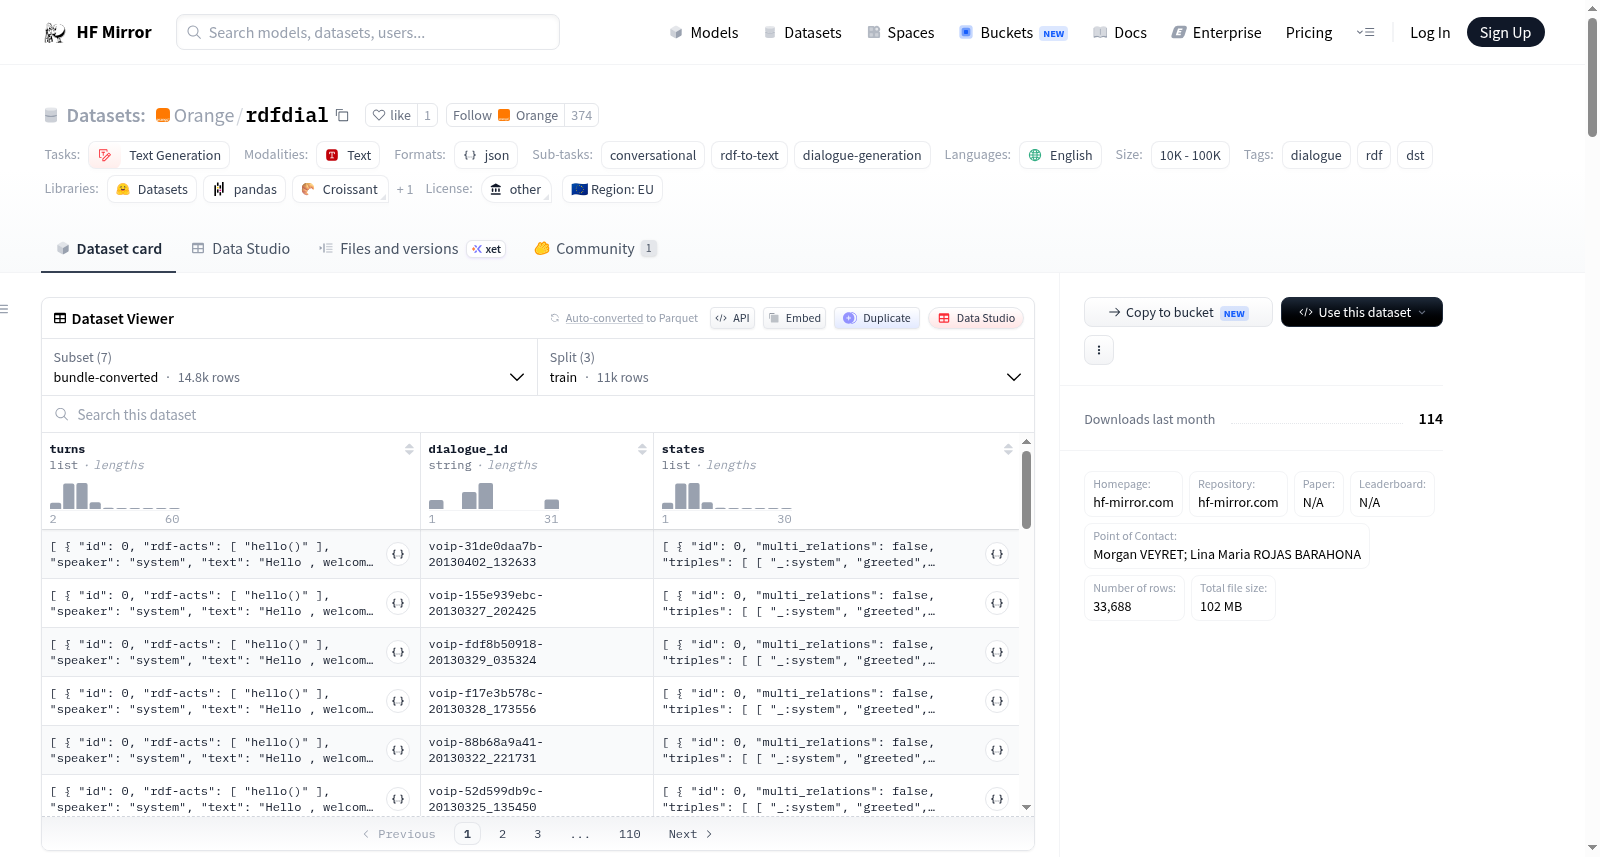Open the Community tab
The image size is (1600, 857).
pyautogui.click(x=596, y=249)
